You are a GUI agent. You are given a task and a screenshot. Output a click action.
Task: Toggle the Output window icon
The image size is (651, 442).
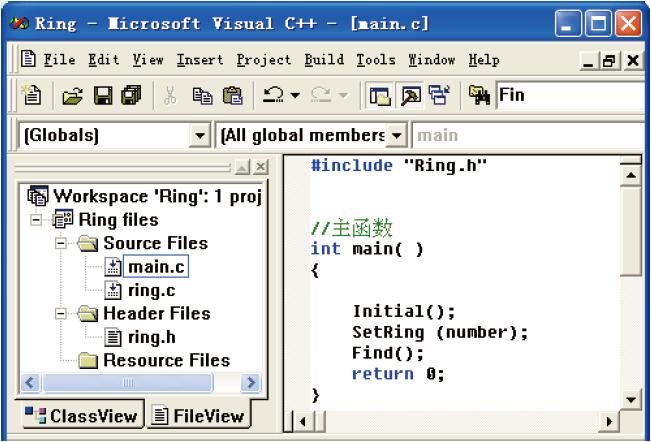[x=411, y=96]
